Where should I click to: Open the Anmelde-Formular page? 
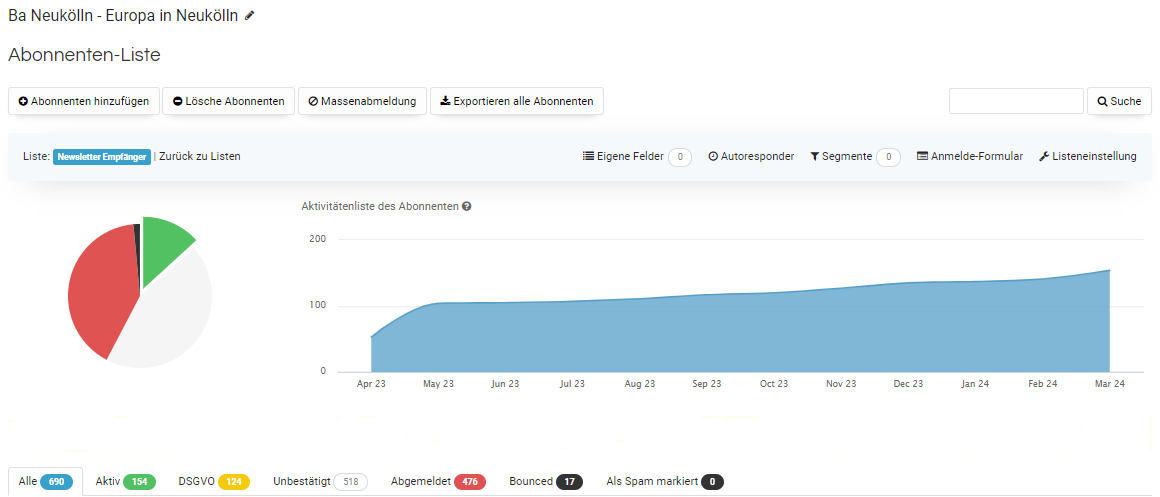coord(969,157)
